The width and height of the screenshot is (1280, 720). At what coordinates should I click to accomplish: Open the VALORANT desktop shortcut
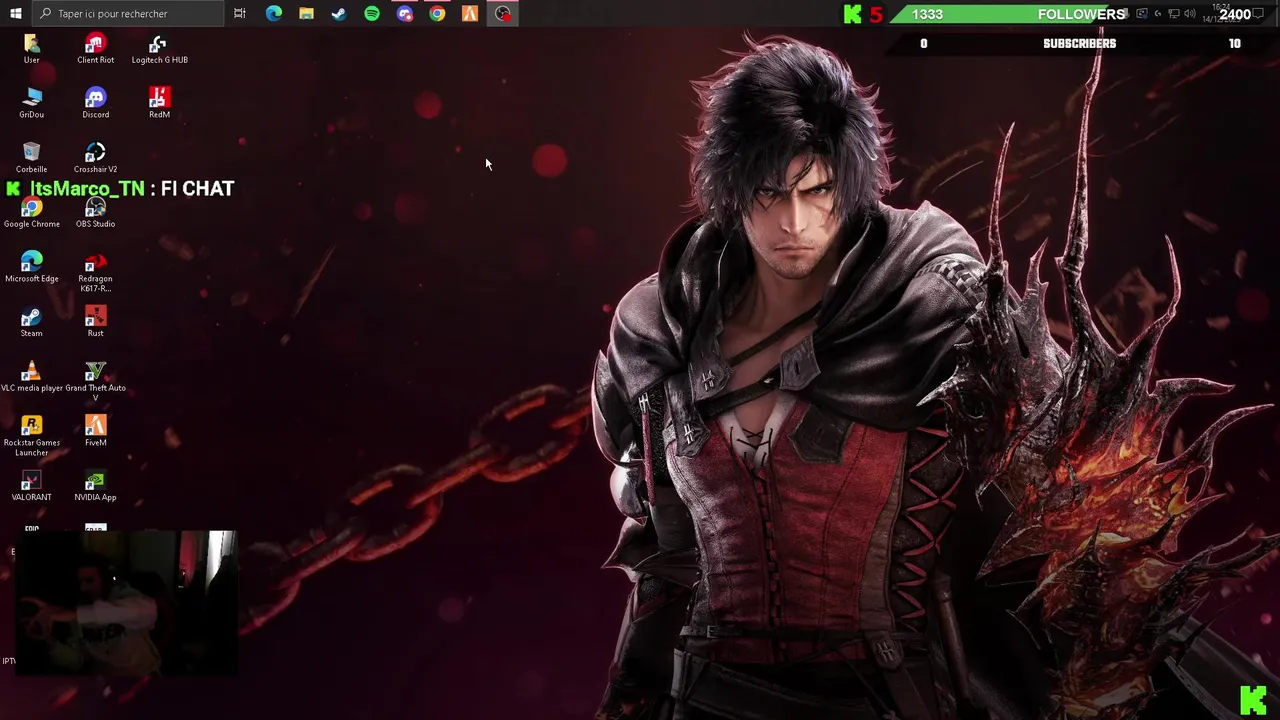click(31, 486)
